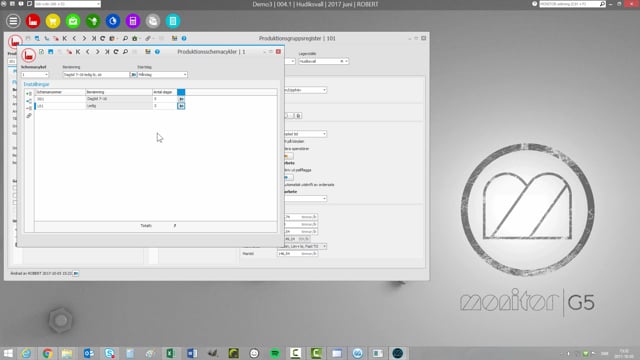Go to last record in Produktionsgruppsregister
Screen dimensions: 640x360
point(93,38)
